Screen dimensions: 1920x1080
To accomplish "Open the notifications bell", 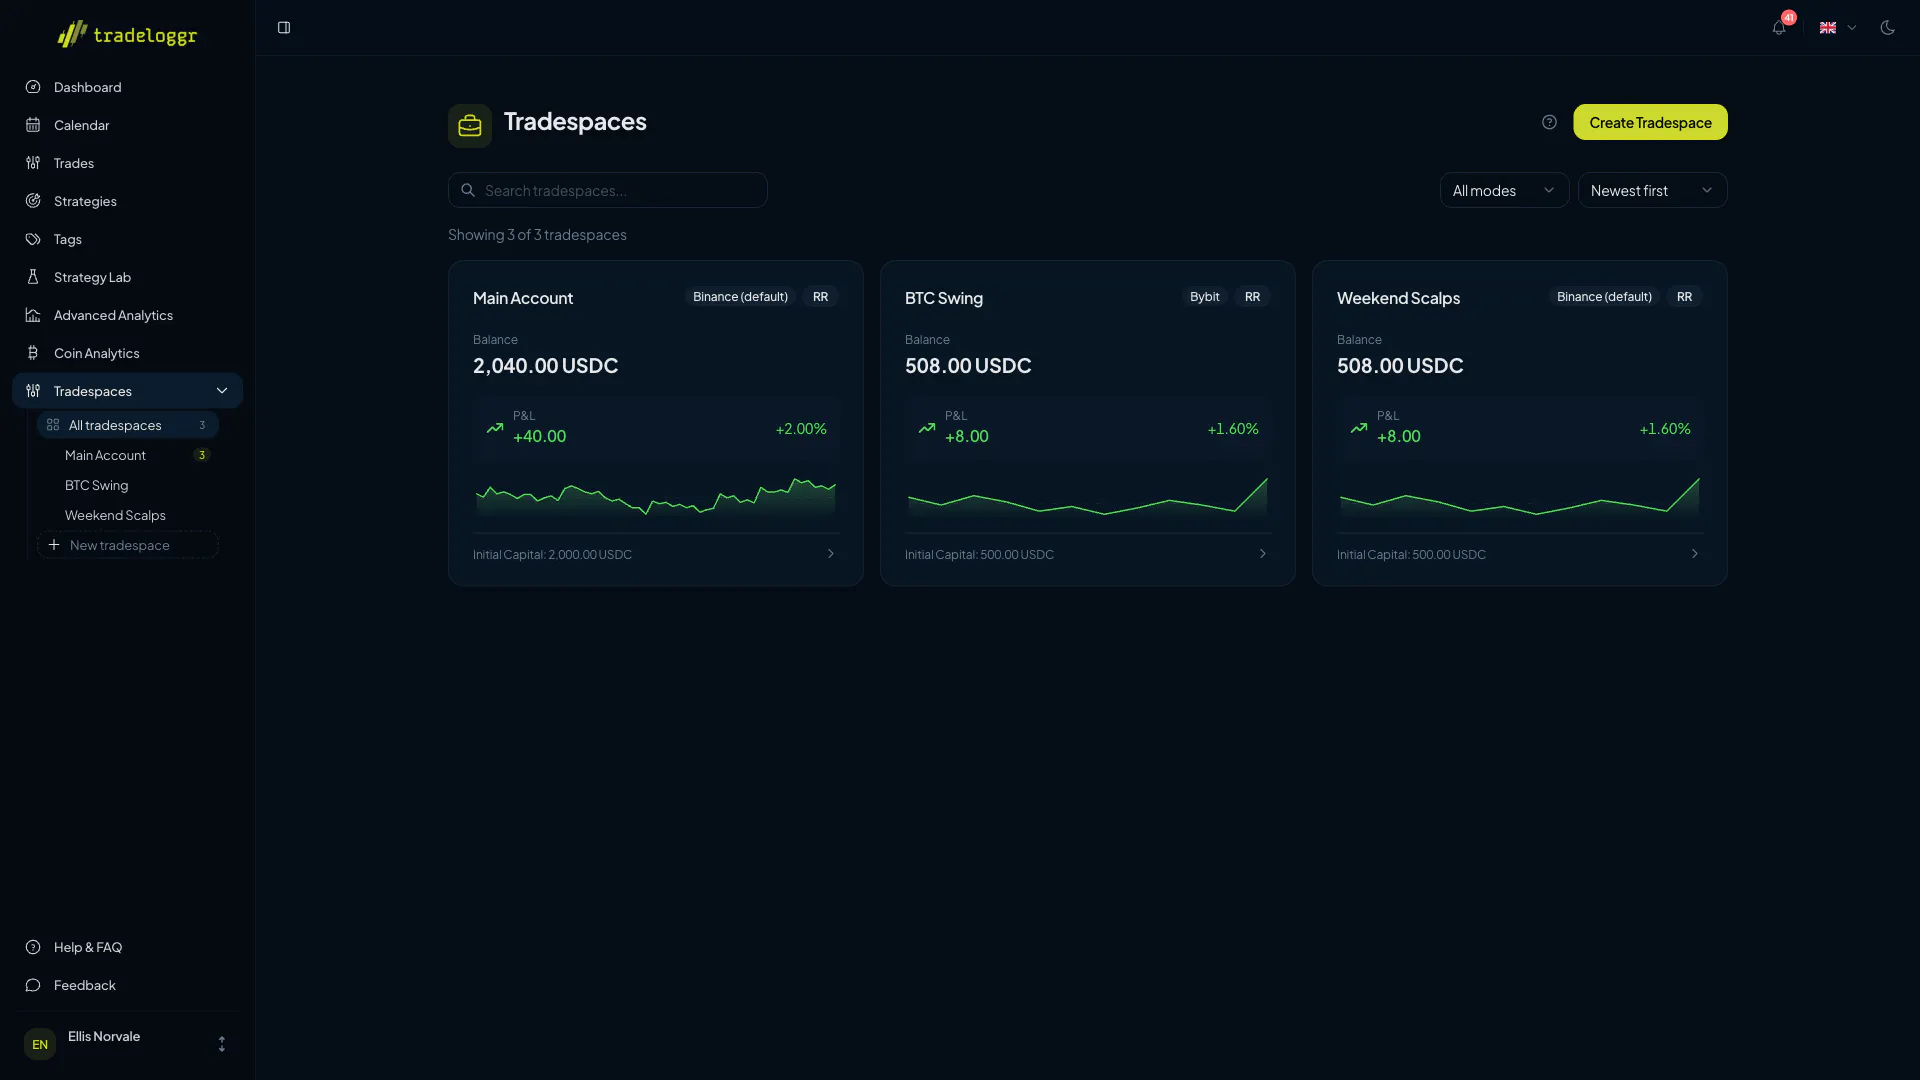I will click(1779, 28).
